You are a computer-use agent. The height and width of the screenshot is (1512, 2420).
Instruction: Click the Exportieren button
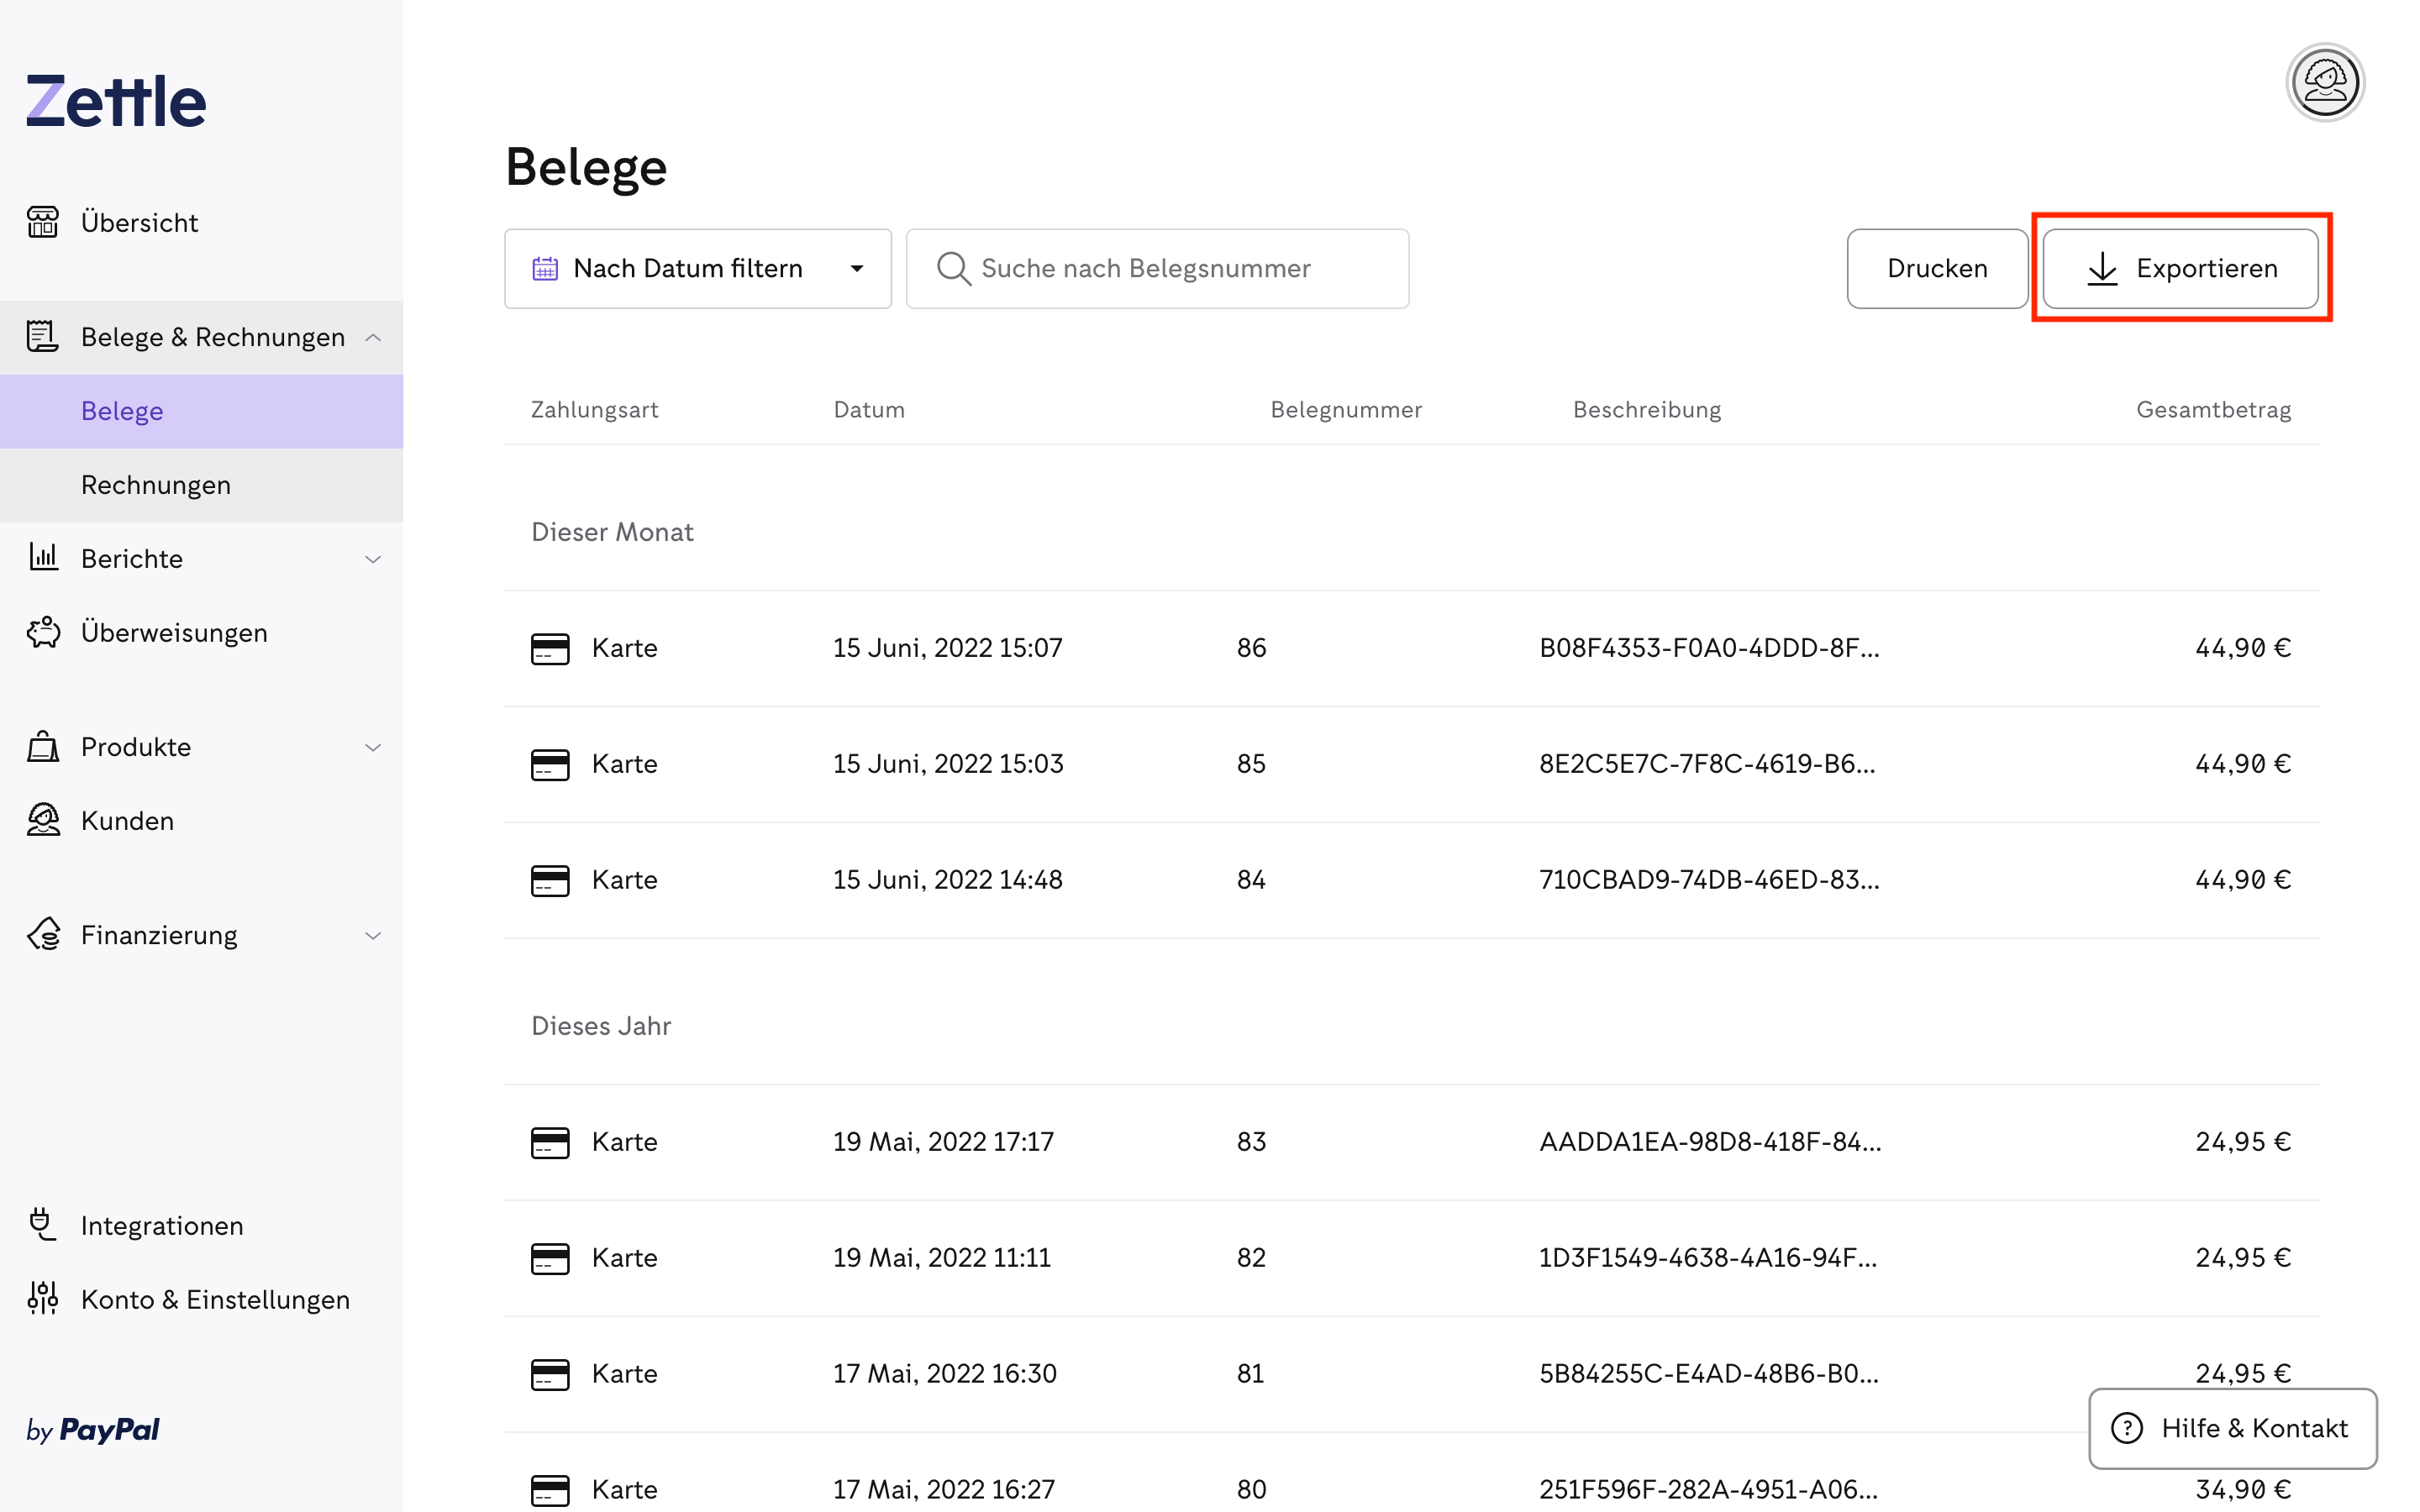[x=2180, y=268]
